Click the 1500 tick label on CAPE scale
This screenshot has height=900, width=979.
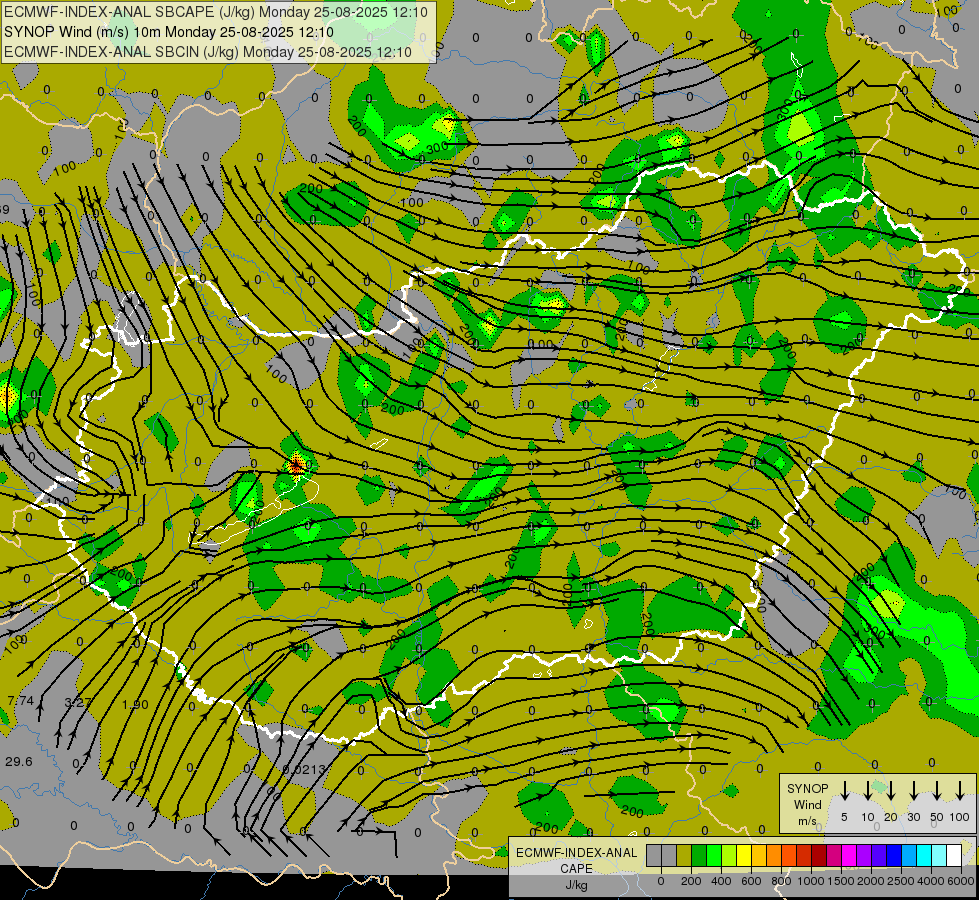point(841,881)
